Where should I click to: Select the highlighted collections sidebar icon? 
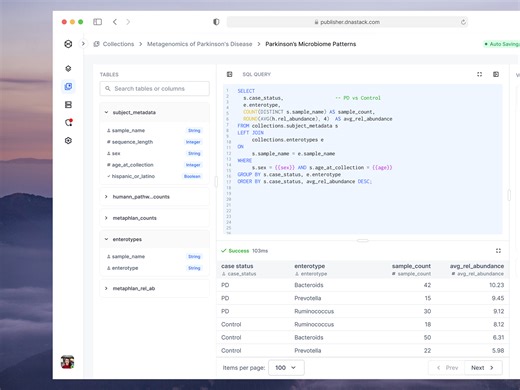(68, 87)
